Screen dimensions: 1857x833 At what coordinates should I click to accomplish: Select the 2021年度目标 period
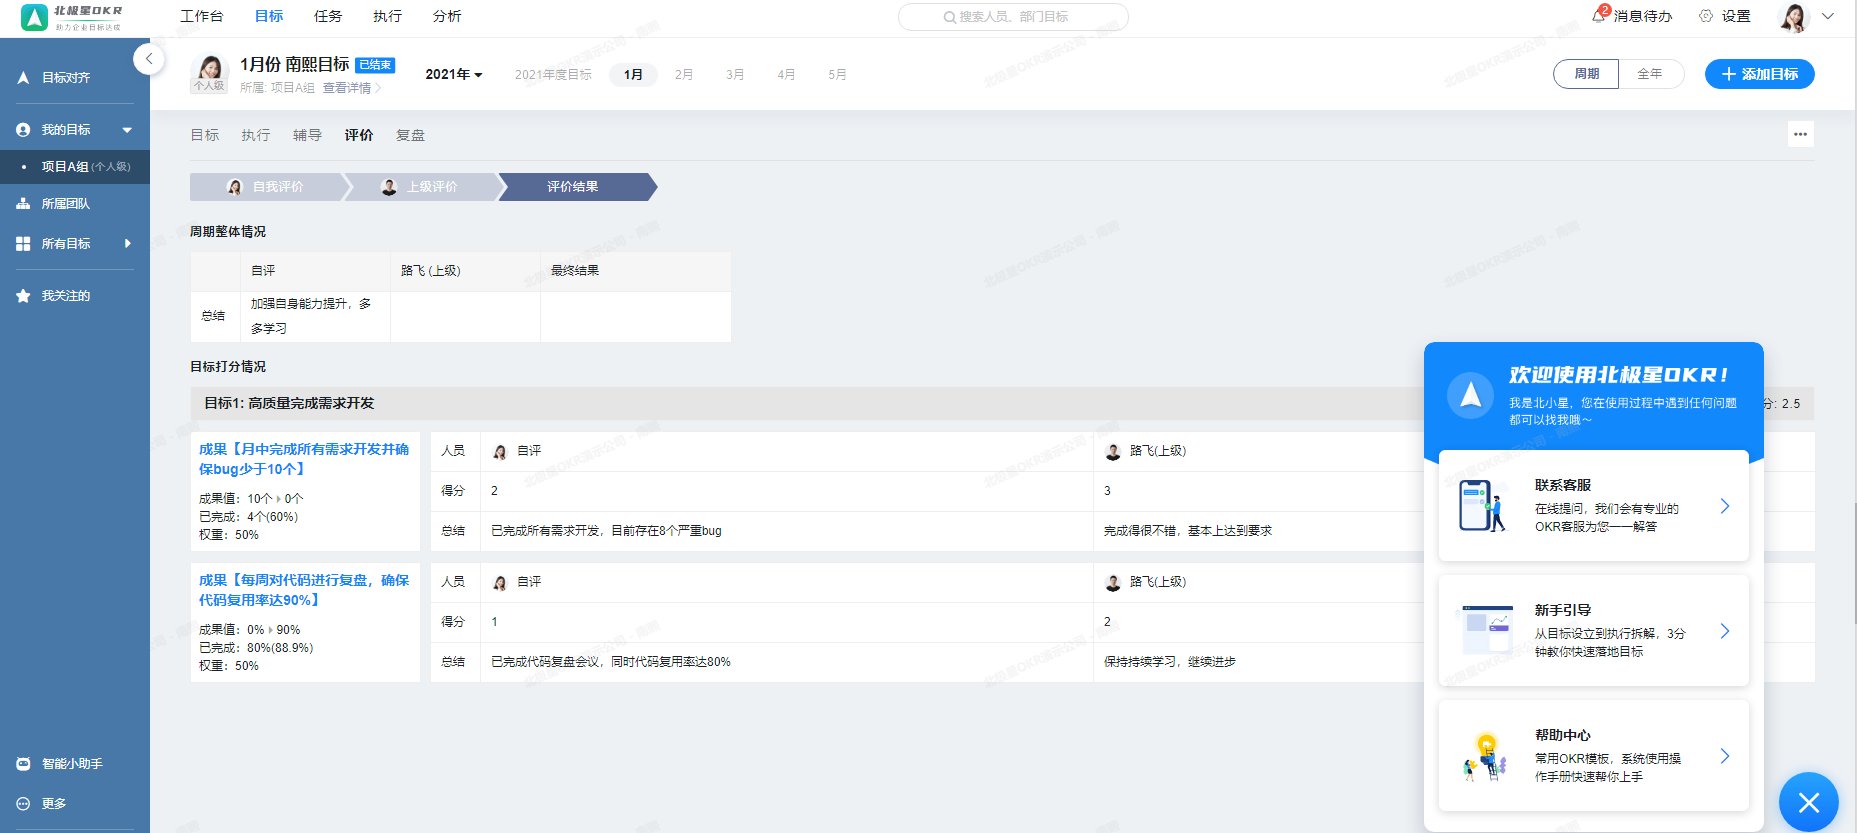(553, 75)
